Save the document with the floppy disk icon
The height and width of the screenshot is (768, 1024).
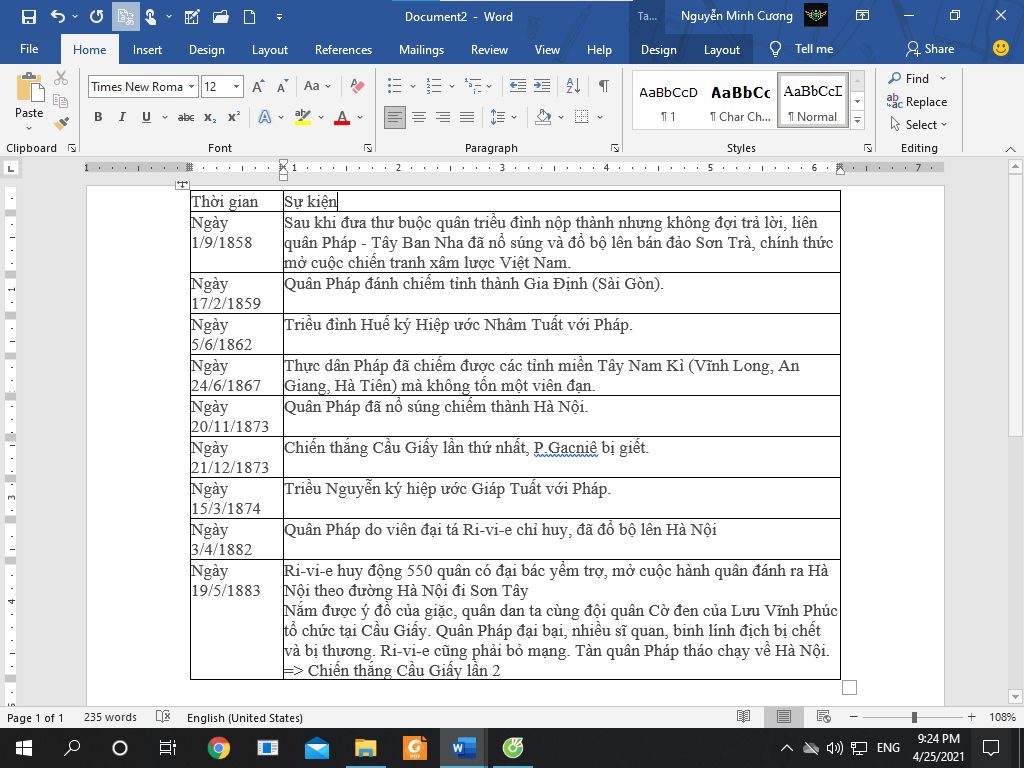29,17
